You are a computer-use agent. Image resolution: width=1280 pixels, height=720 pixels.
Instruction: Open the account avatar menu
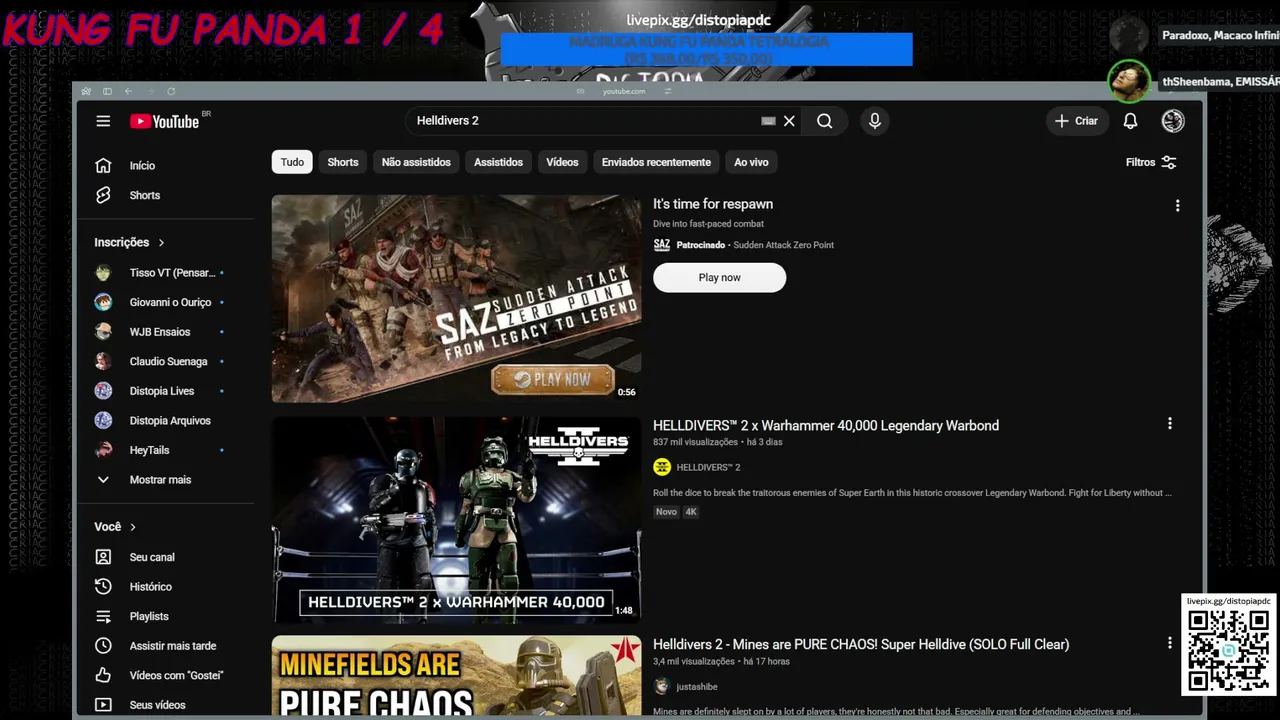(1173, 121)
